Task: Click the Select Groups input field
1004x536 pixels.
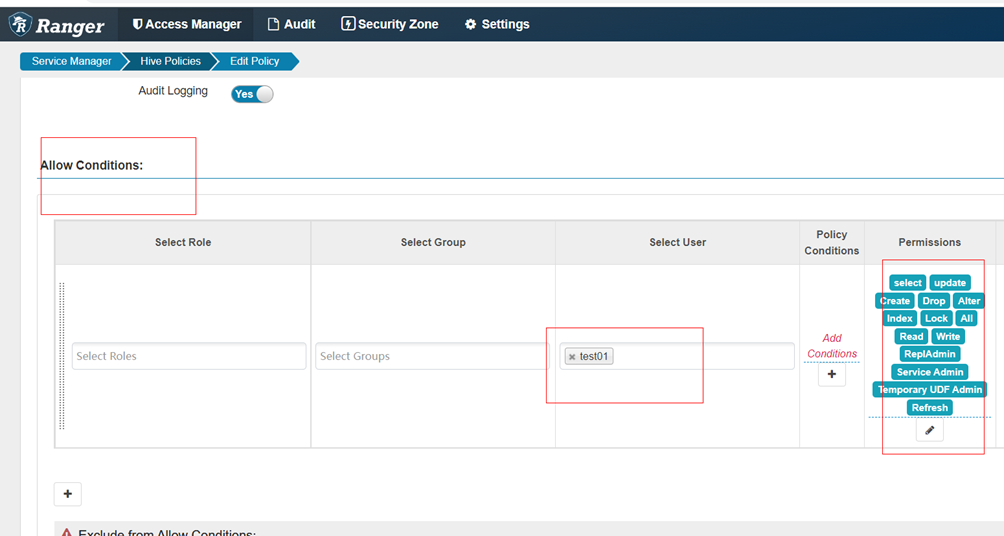Action: (x=432, y=356)
